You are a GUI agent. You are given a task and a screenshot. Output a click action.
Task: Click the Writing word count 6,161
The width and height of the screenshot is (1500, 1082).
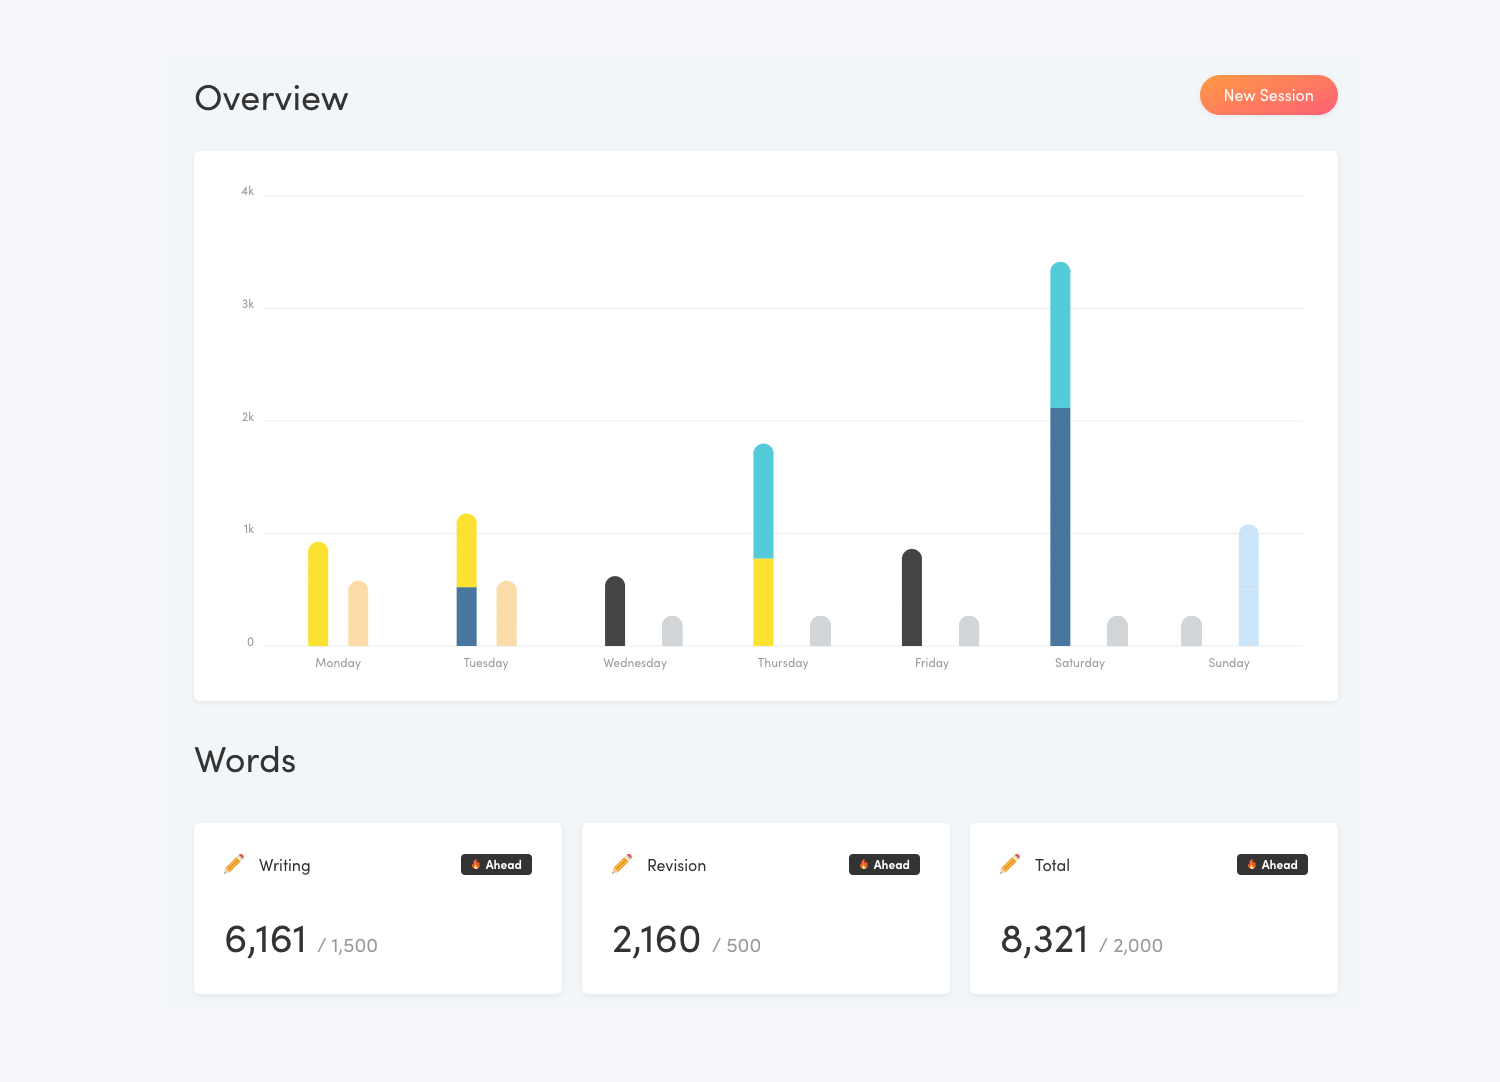coord(266,940)
